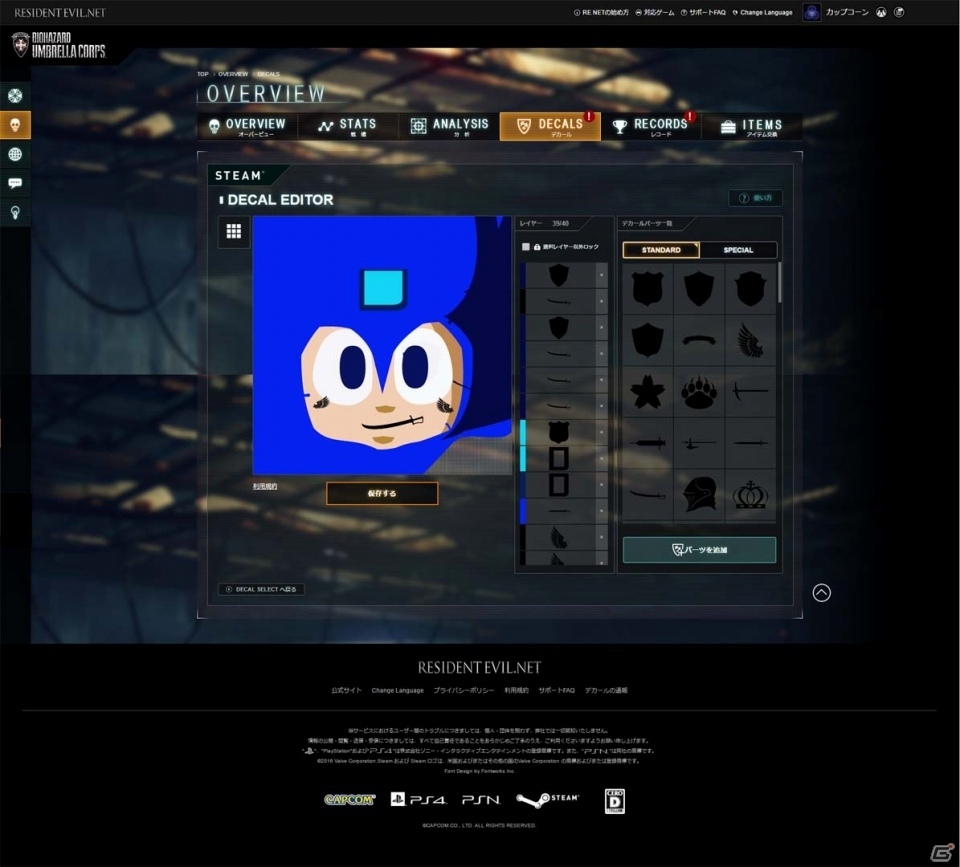Click the decal parts list scrollbar
This screenshot has height=867, width=960.
coord(779,282)
